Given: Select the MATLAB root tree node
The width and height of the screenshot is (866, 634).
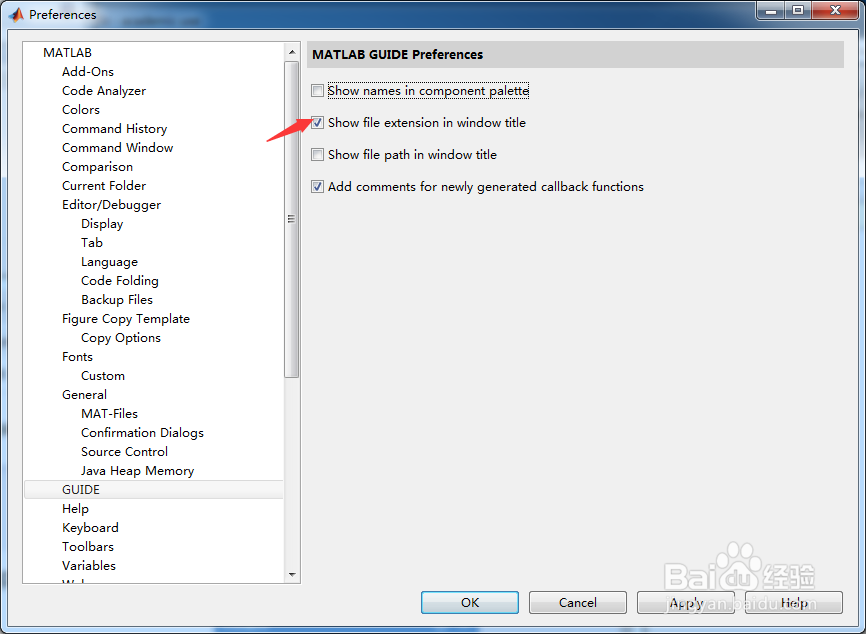Looking at the screenshot, I should (67, 52).
